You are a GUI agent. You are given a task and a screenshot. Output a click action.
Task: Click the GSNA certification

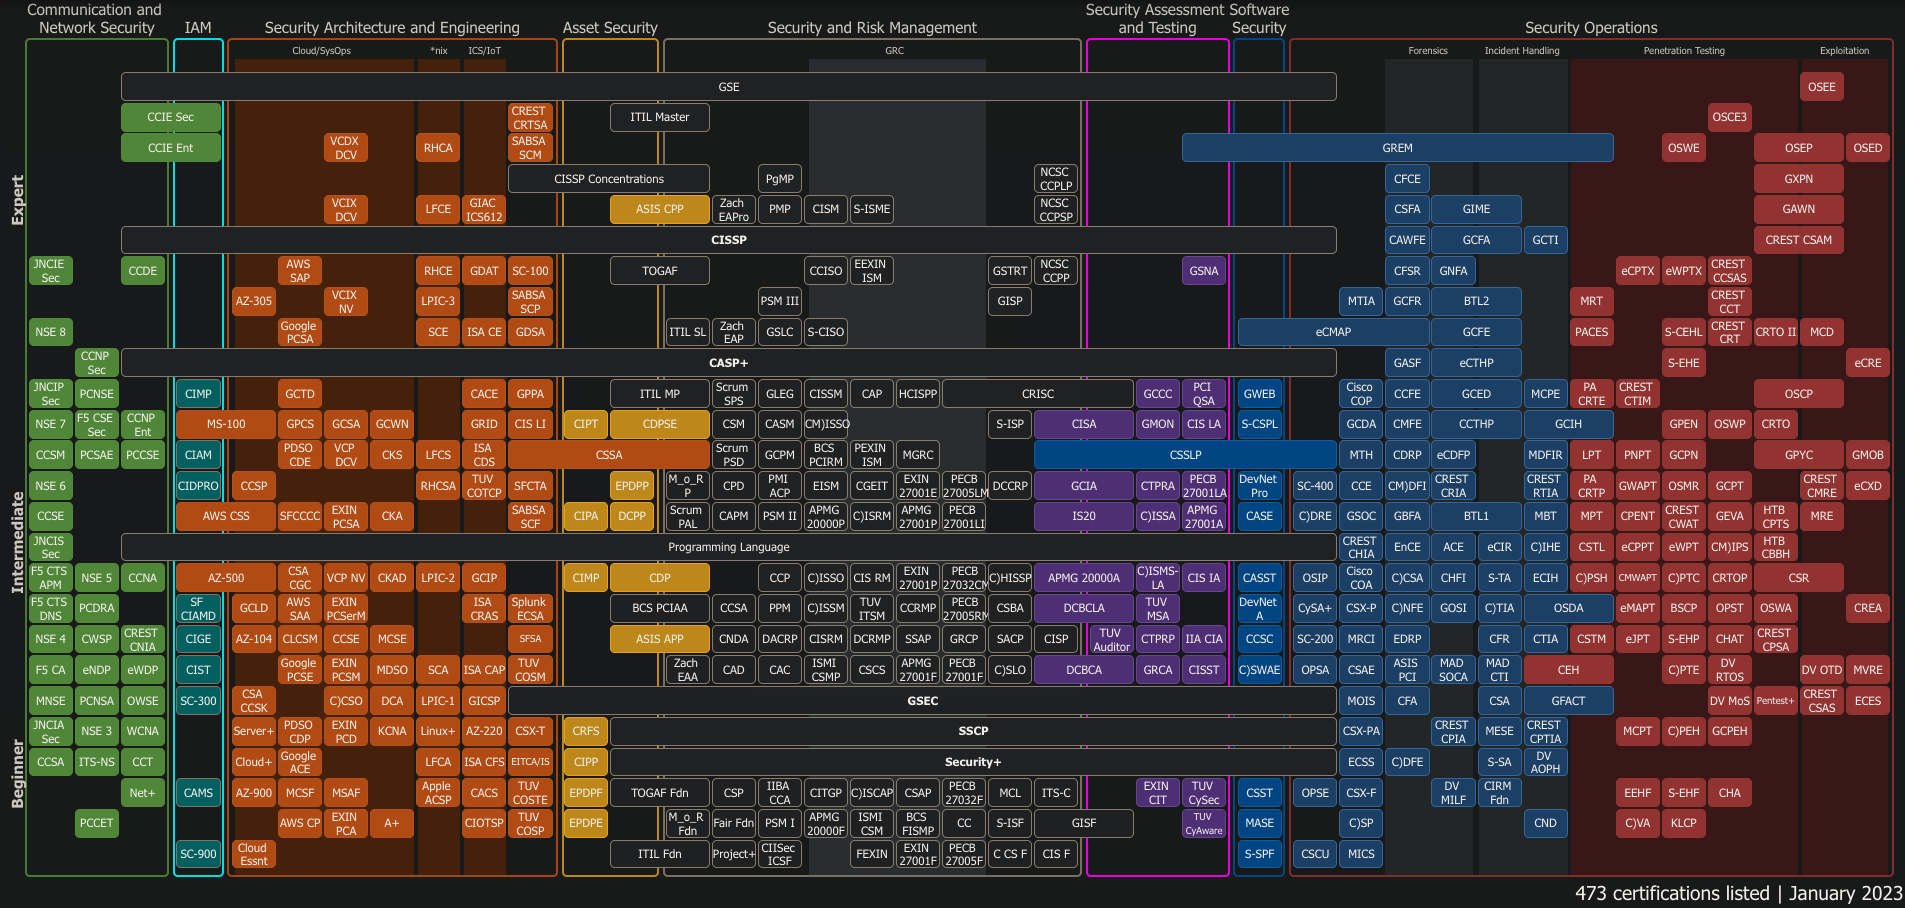(x=1204, y=271)
